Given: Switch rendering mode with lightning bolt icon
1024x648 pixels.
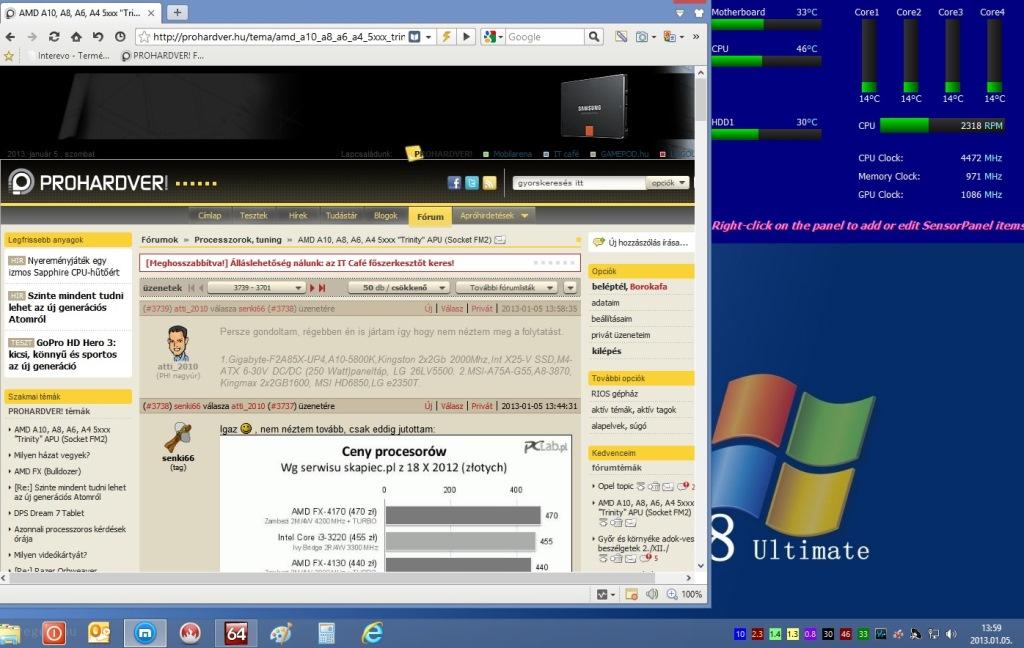Looking at the screenshot, I should click(447, 37).
